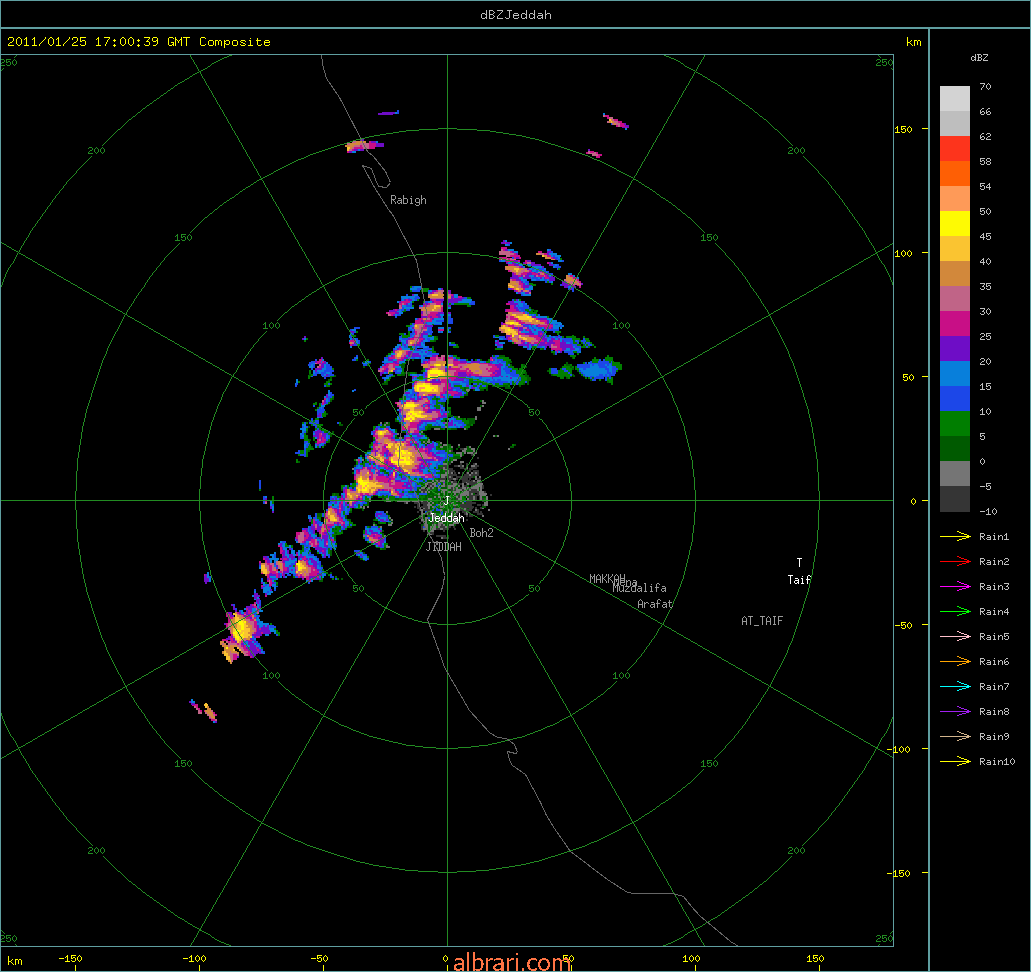
Task: Click the Boh2 map label
Action: pos(481,533)
